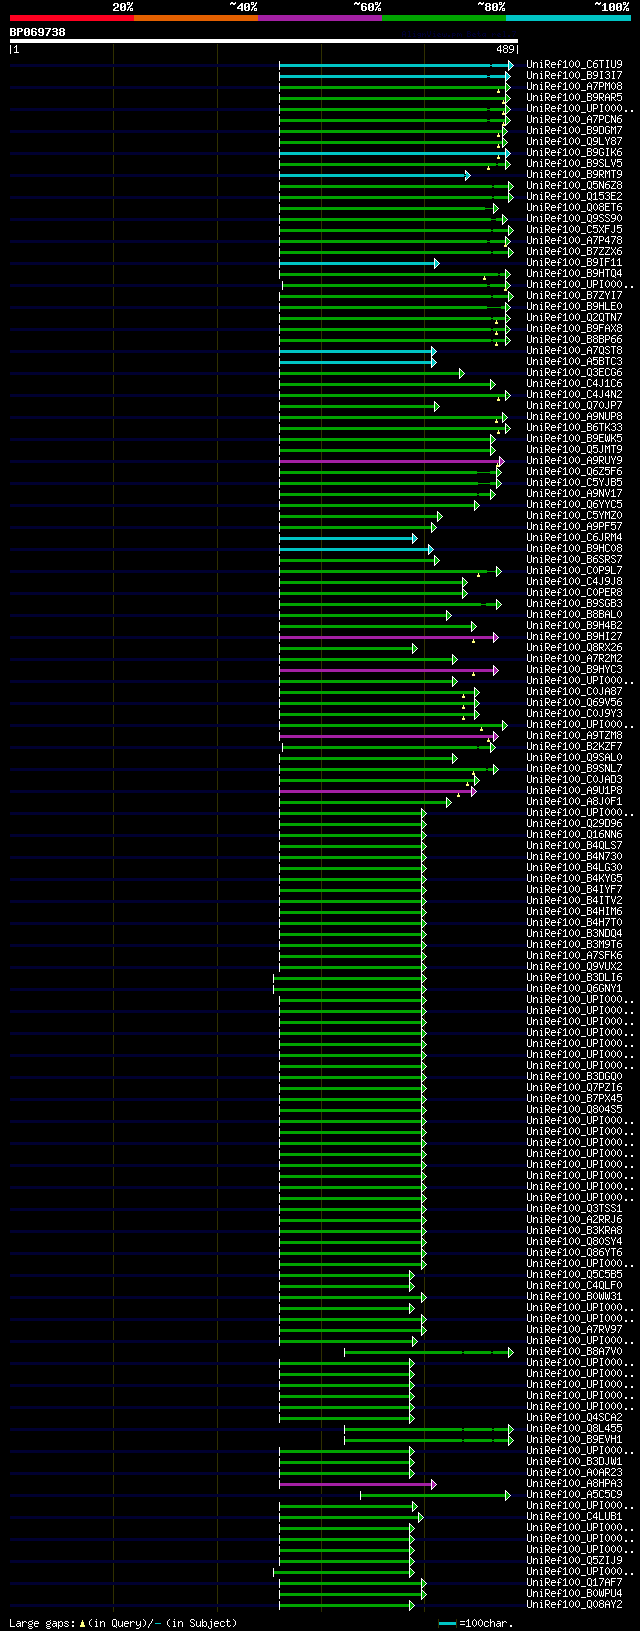
Task: Select the UniRef100_Q153E2 label
Action: [574, 197]
